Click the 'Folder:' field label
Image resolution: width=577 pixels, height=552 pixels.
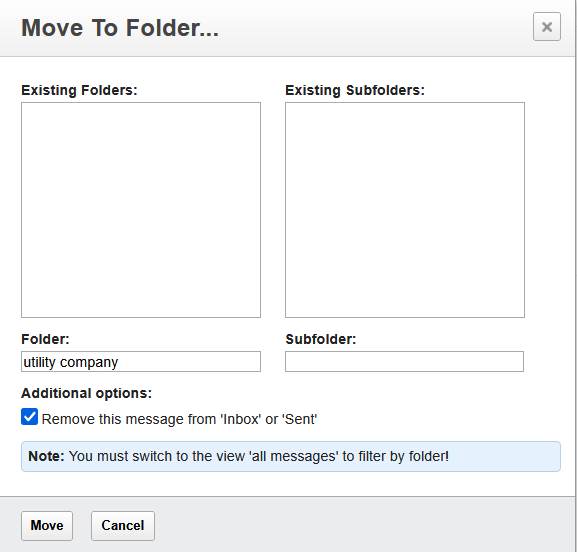click(x=45, y=339)
